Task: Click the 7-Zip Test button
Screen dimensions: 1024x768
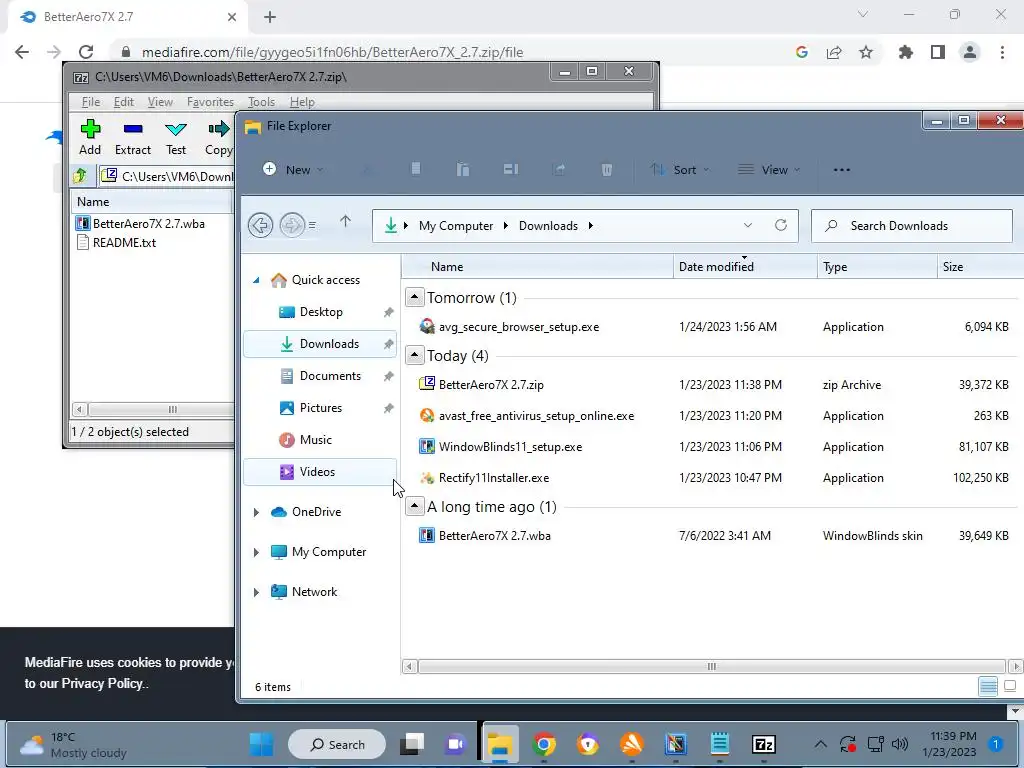Action: [176, 138]
